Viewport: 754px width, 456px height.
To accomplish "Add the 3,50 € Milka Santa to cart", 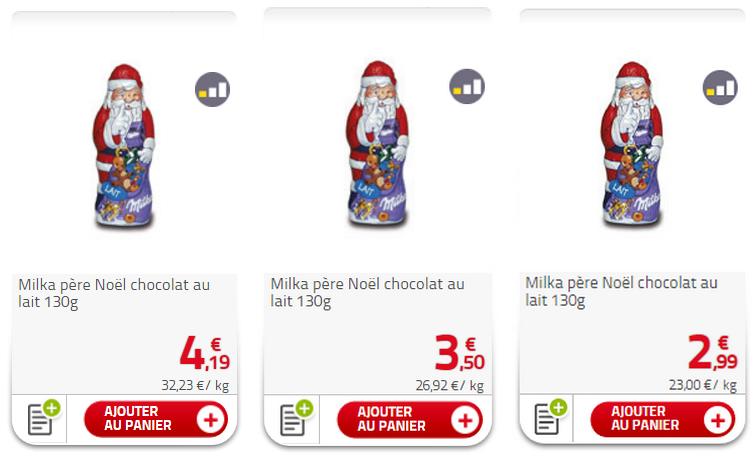I will 410,419.
